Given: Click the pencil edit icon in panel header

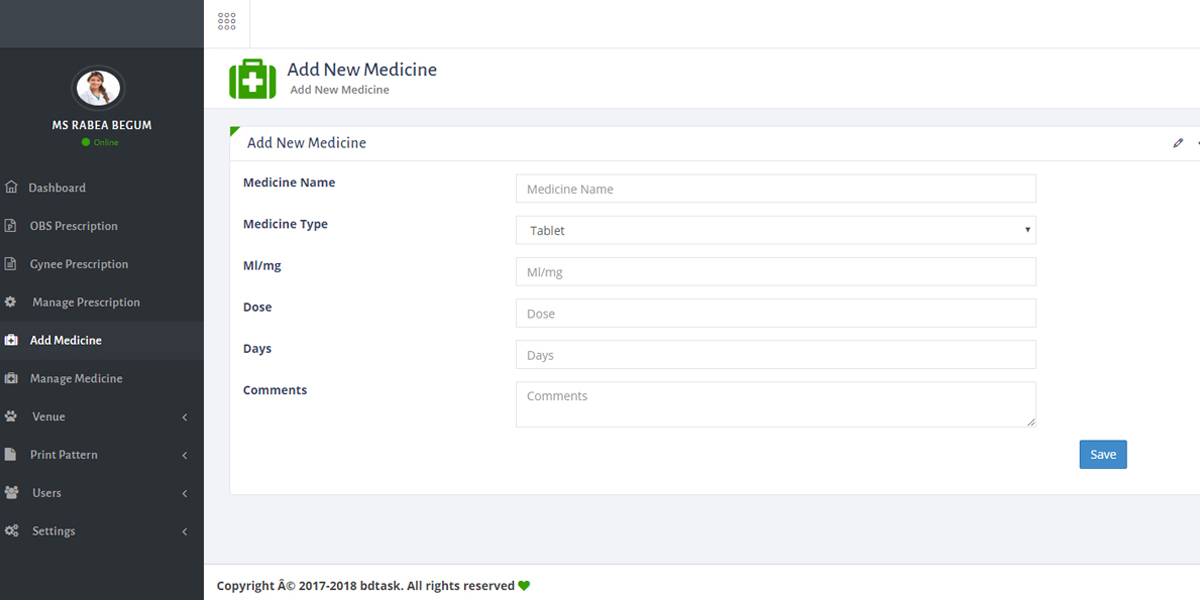Looking at the screenshot, I should (x=1178, y=143).
